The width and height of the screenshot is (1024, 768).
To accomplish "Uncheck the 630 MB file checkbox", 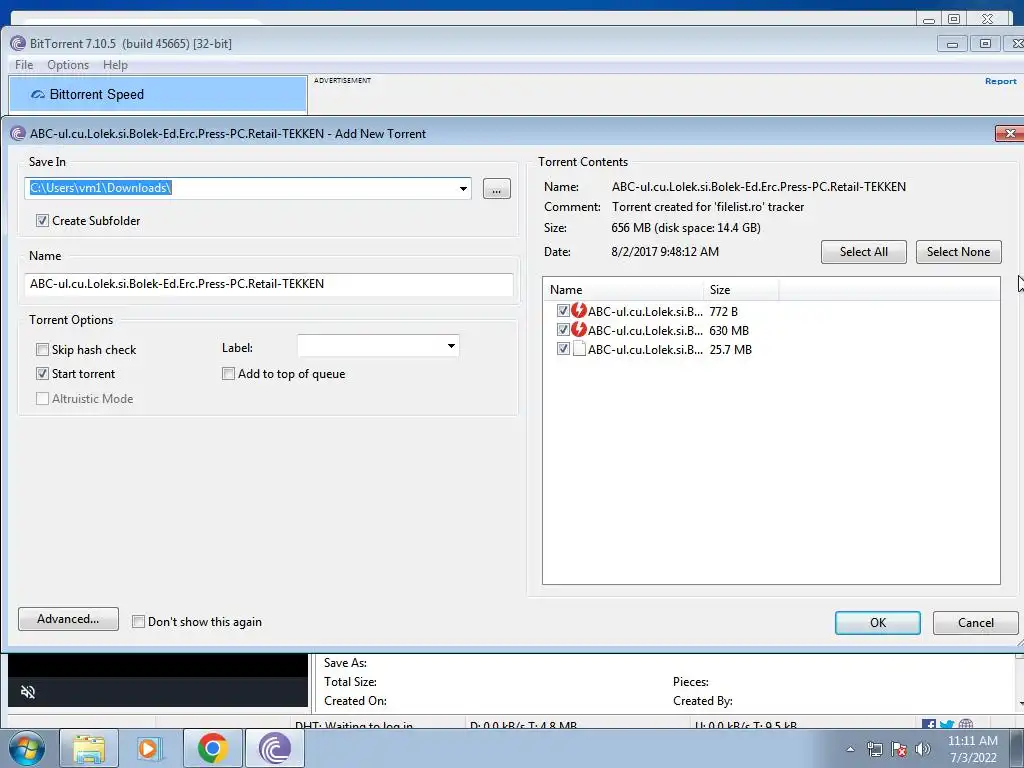I will 563,330.
